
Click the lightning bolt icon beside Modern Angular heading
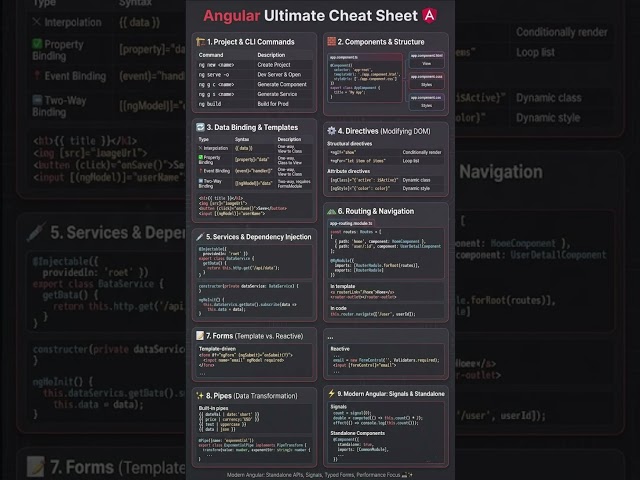tap(331, 393)
